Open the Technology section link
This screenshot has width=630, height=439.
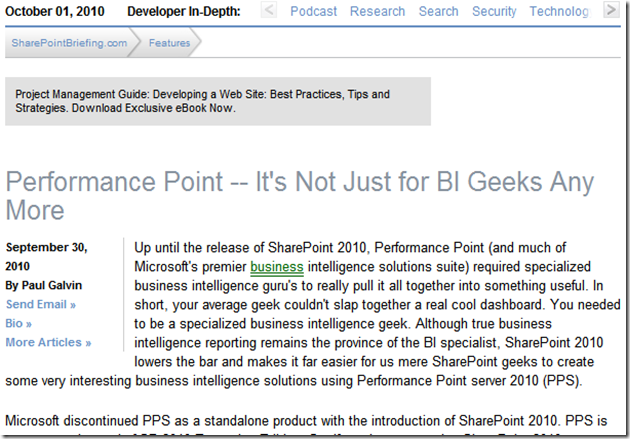click(559, 11)
